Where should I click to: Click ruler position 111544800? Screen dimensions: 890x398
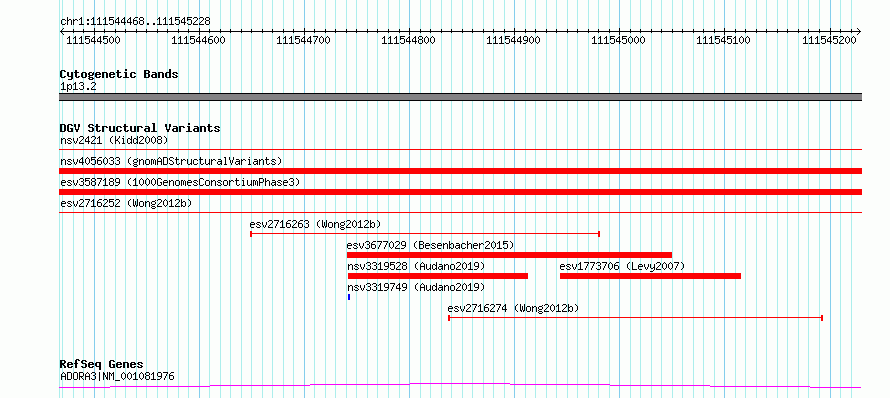tap(408, 40)
